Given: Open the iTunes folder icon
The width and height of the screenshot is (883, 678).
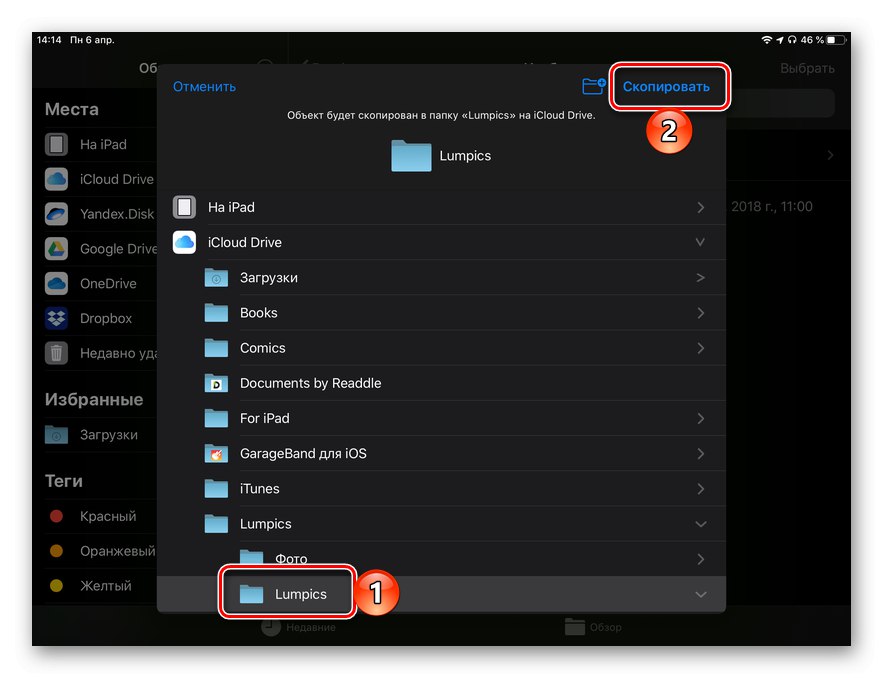Looking at the screenshot, I should [x=216, y=489].
